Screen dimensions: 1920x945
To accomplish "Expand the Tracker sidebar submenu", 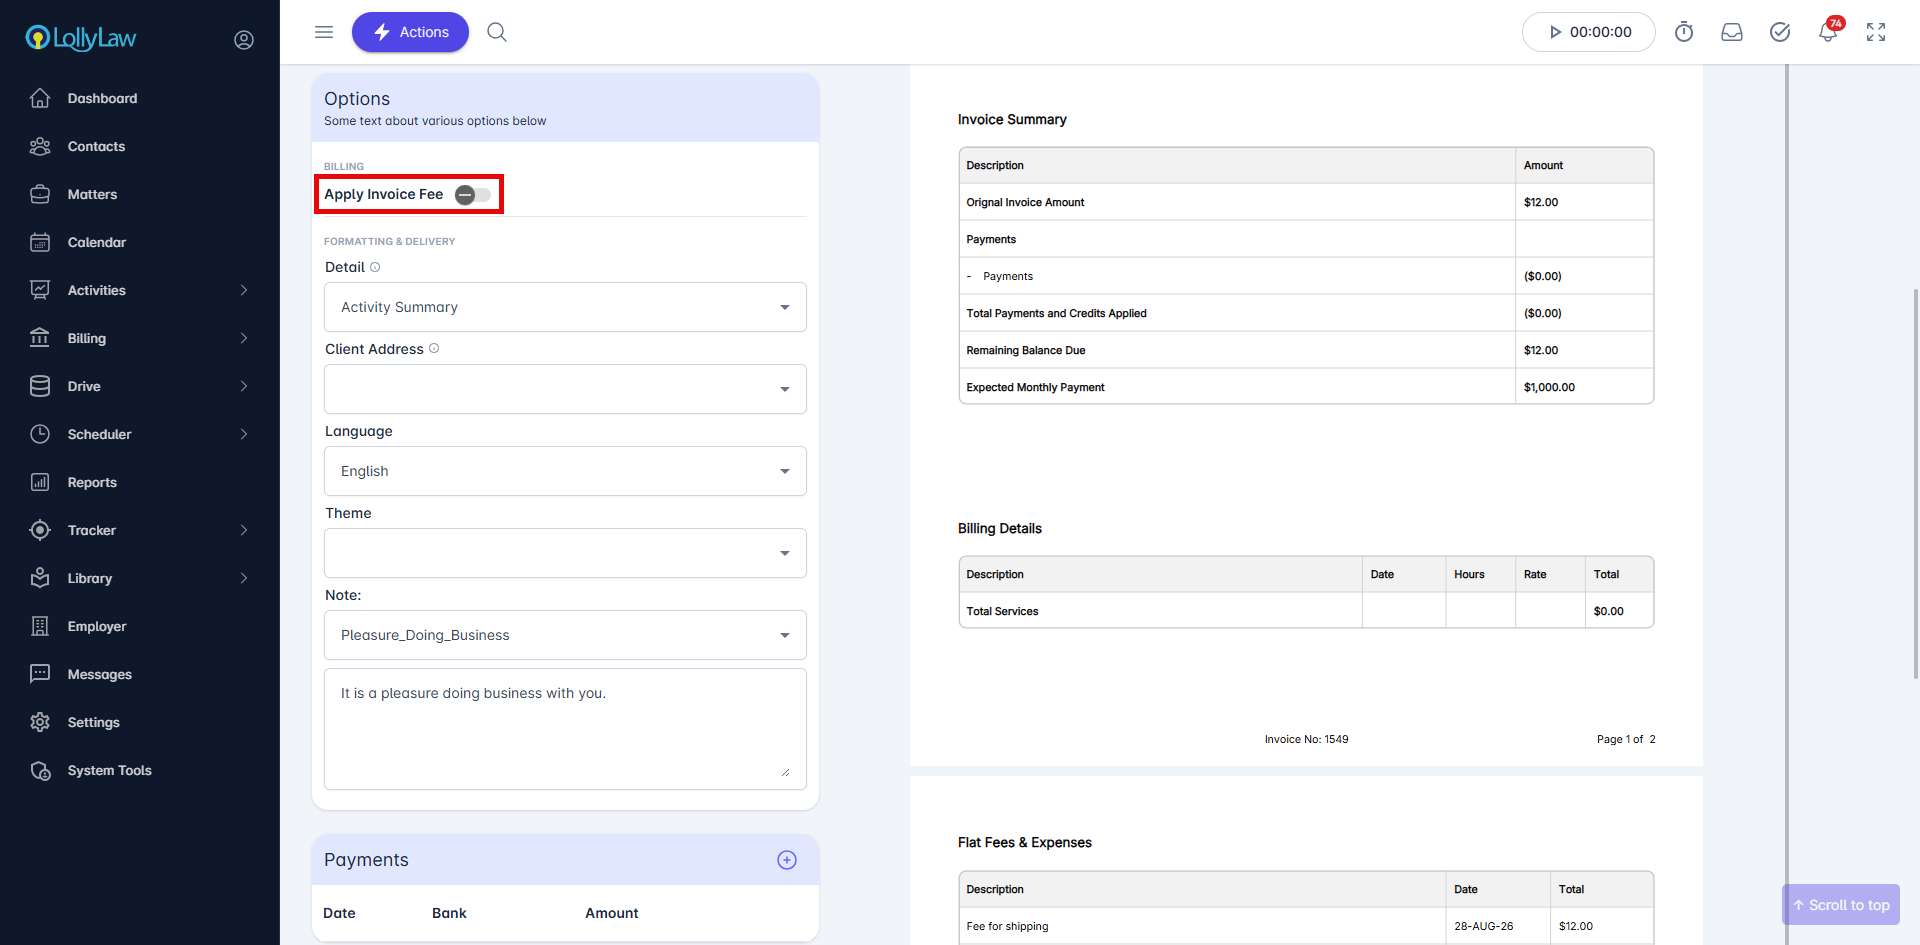I will [244, 530].
